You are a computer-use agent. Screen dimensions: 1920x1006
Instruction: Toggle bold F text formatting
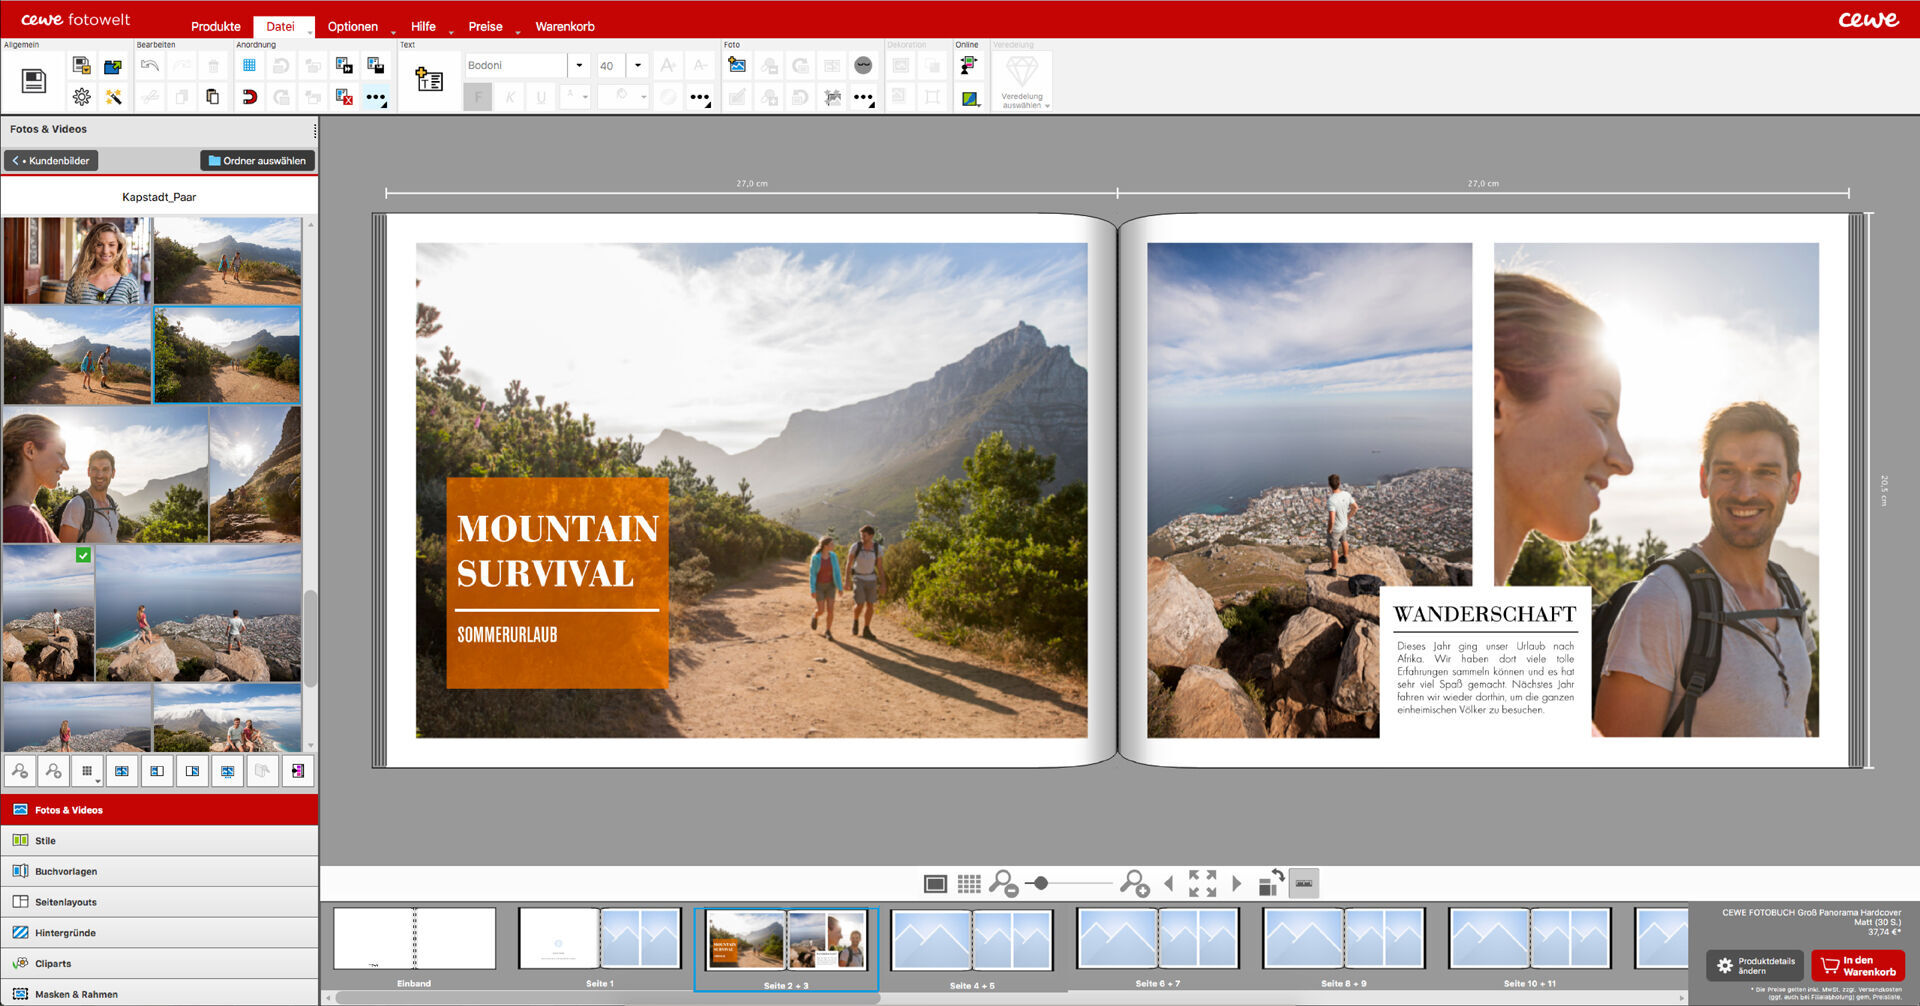pos(478,97)
